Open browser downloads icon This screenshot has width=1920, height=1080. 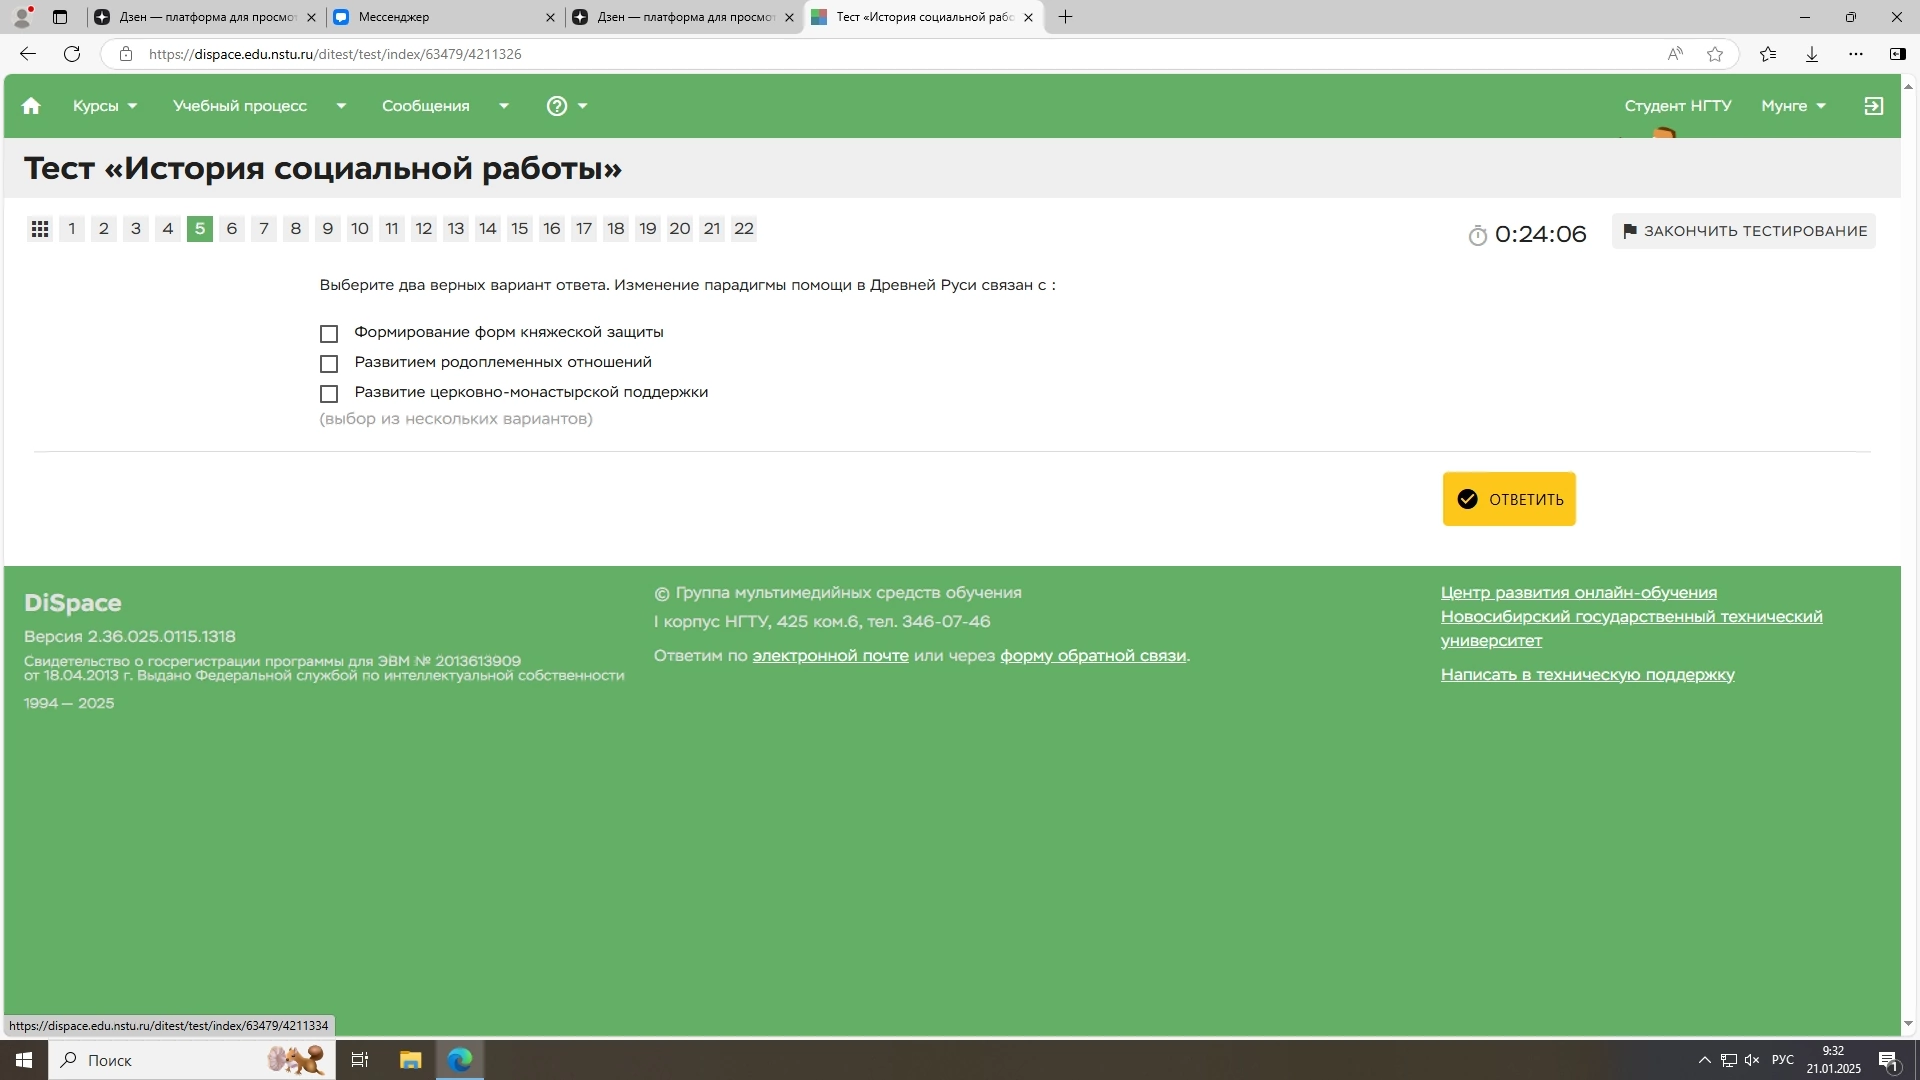point(1812,54)
